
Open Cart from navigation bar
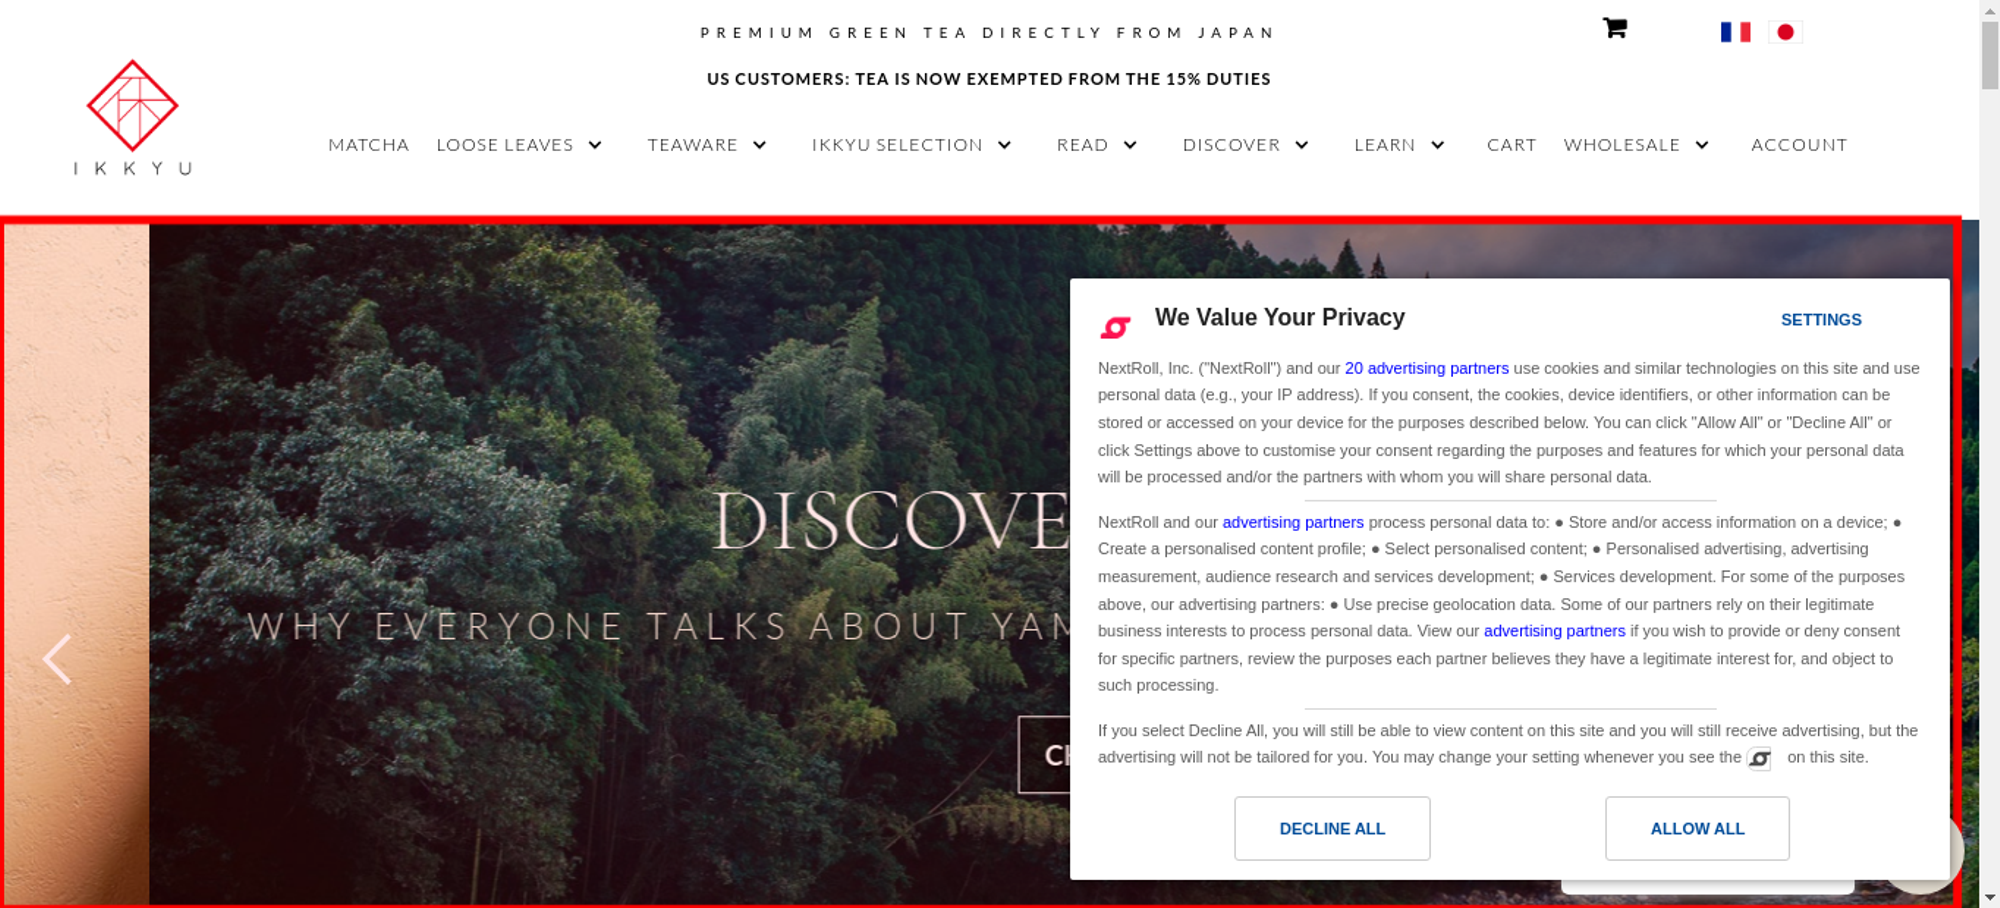1511,145
